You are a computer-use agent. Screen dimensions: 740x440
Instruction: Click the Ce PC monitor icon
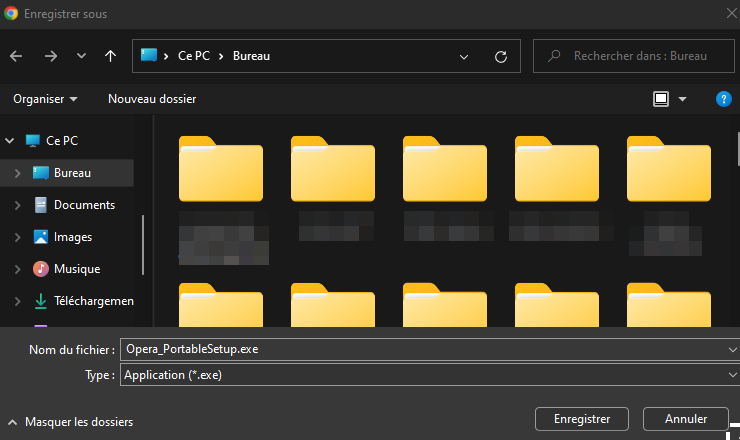tap(33, 141)
